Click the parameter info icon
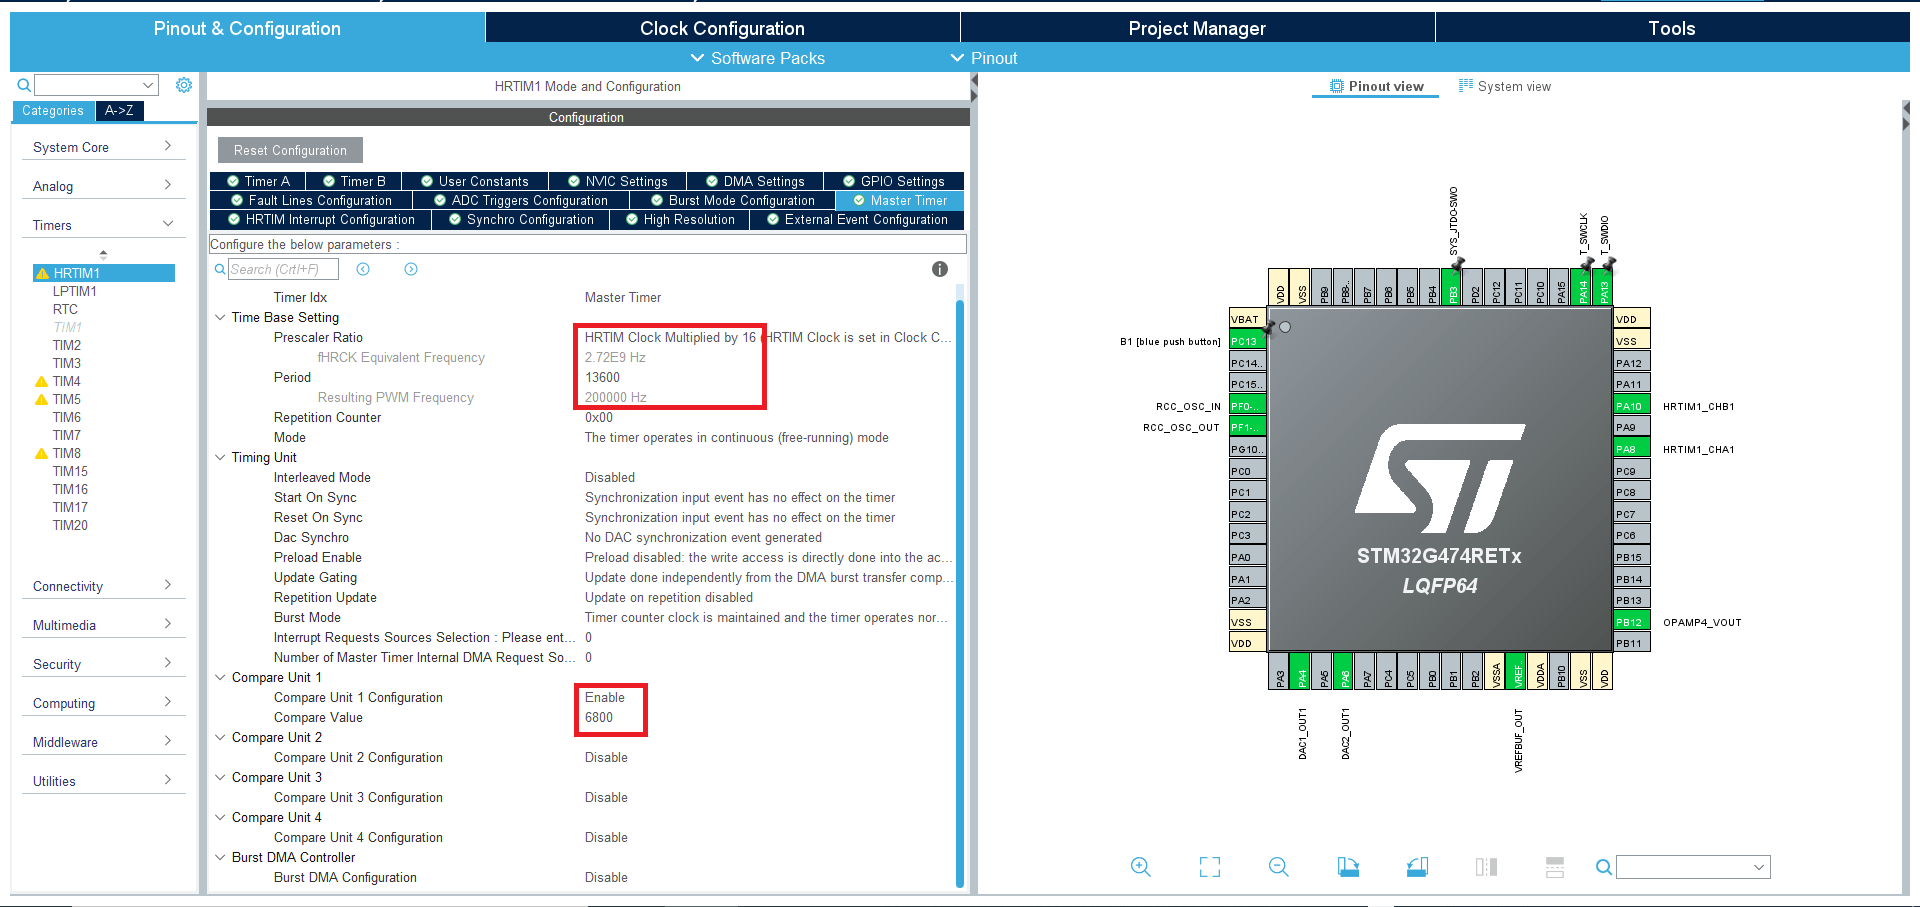1920x907 pixels. click(x=940, y=269)
